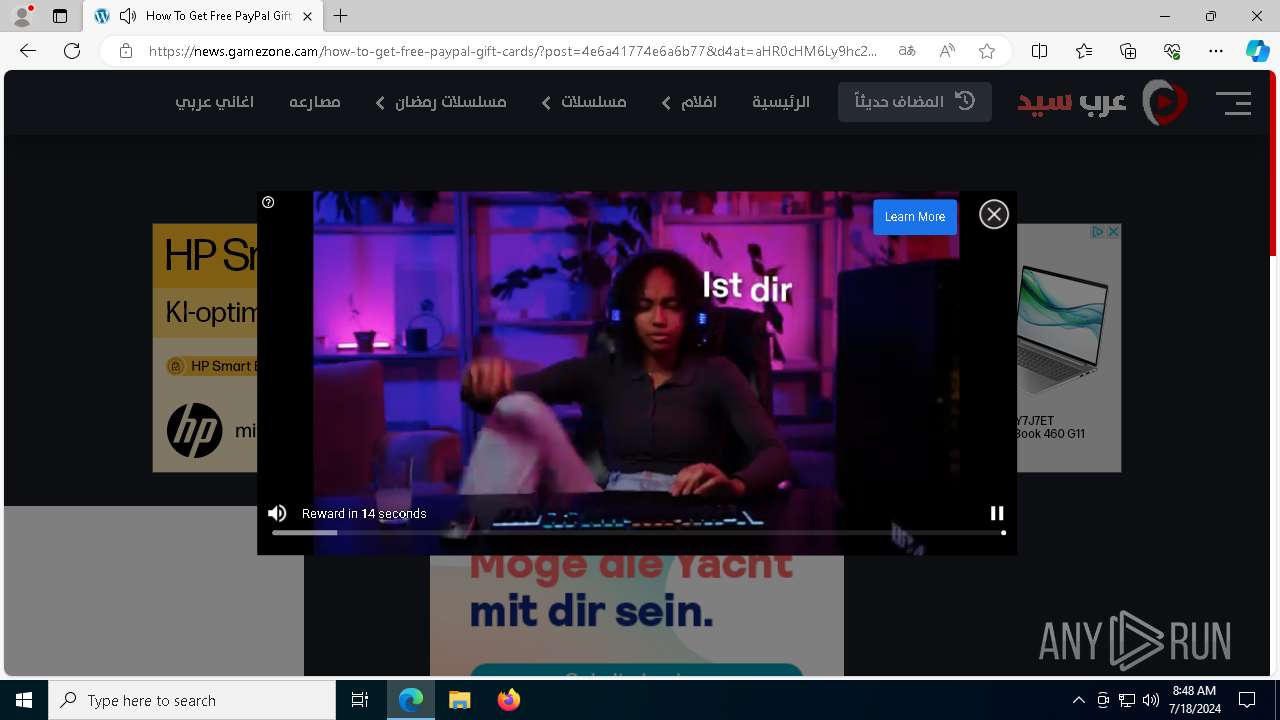Activate read aloud icon
Screen dimensions: 1280x720
tap(947, 51)
